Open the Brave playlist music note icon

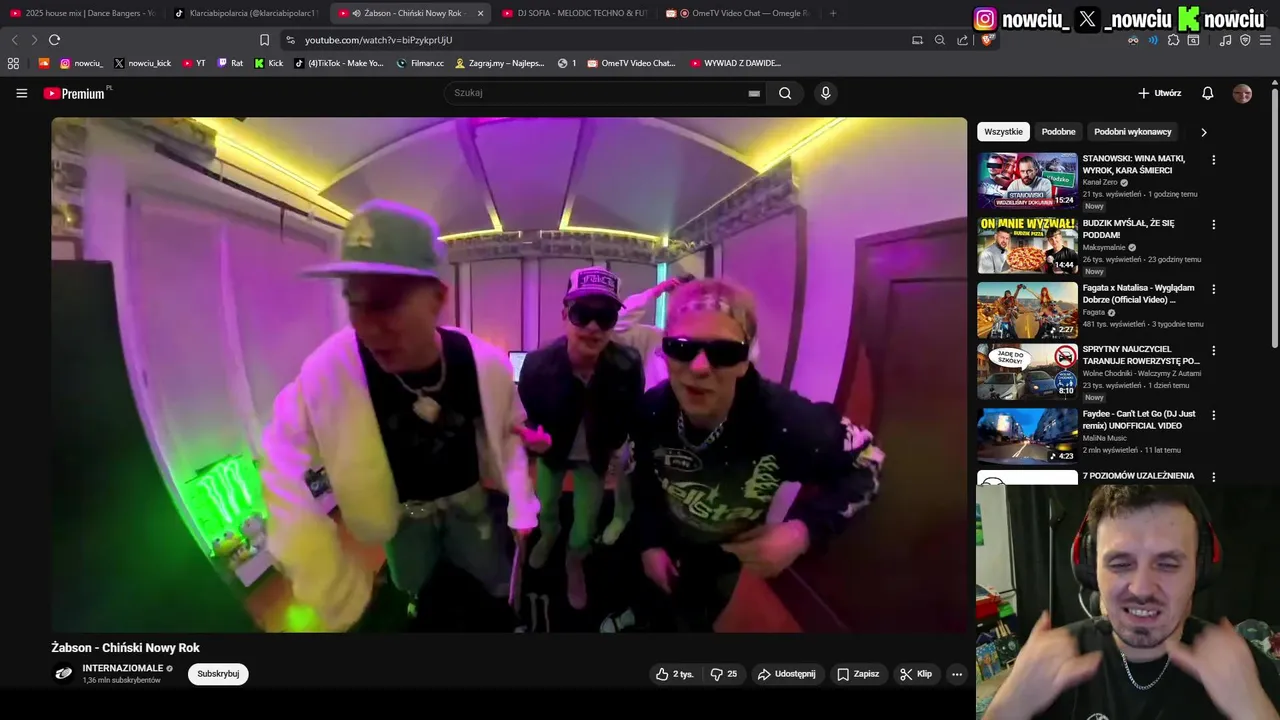click(x=1226, y=40)
